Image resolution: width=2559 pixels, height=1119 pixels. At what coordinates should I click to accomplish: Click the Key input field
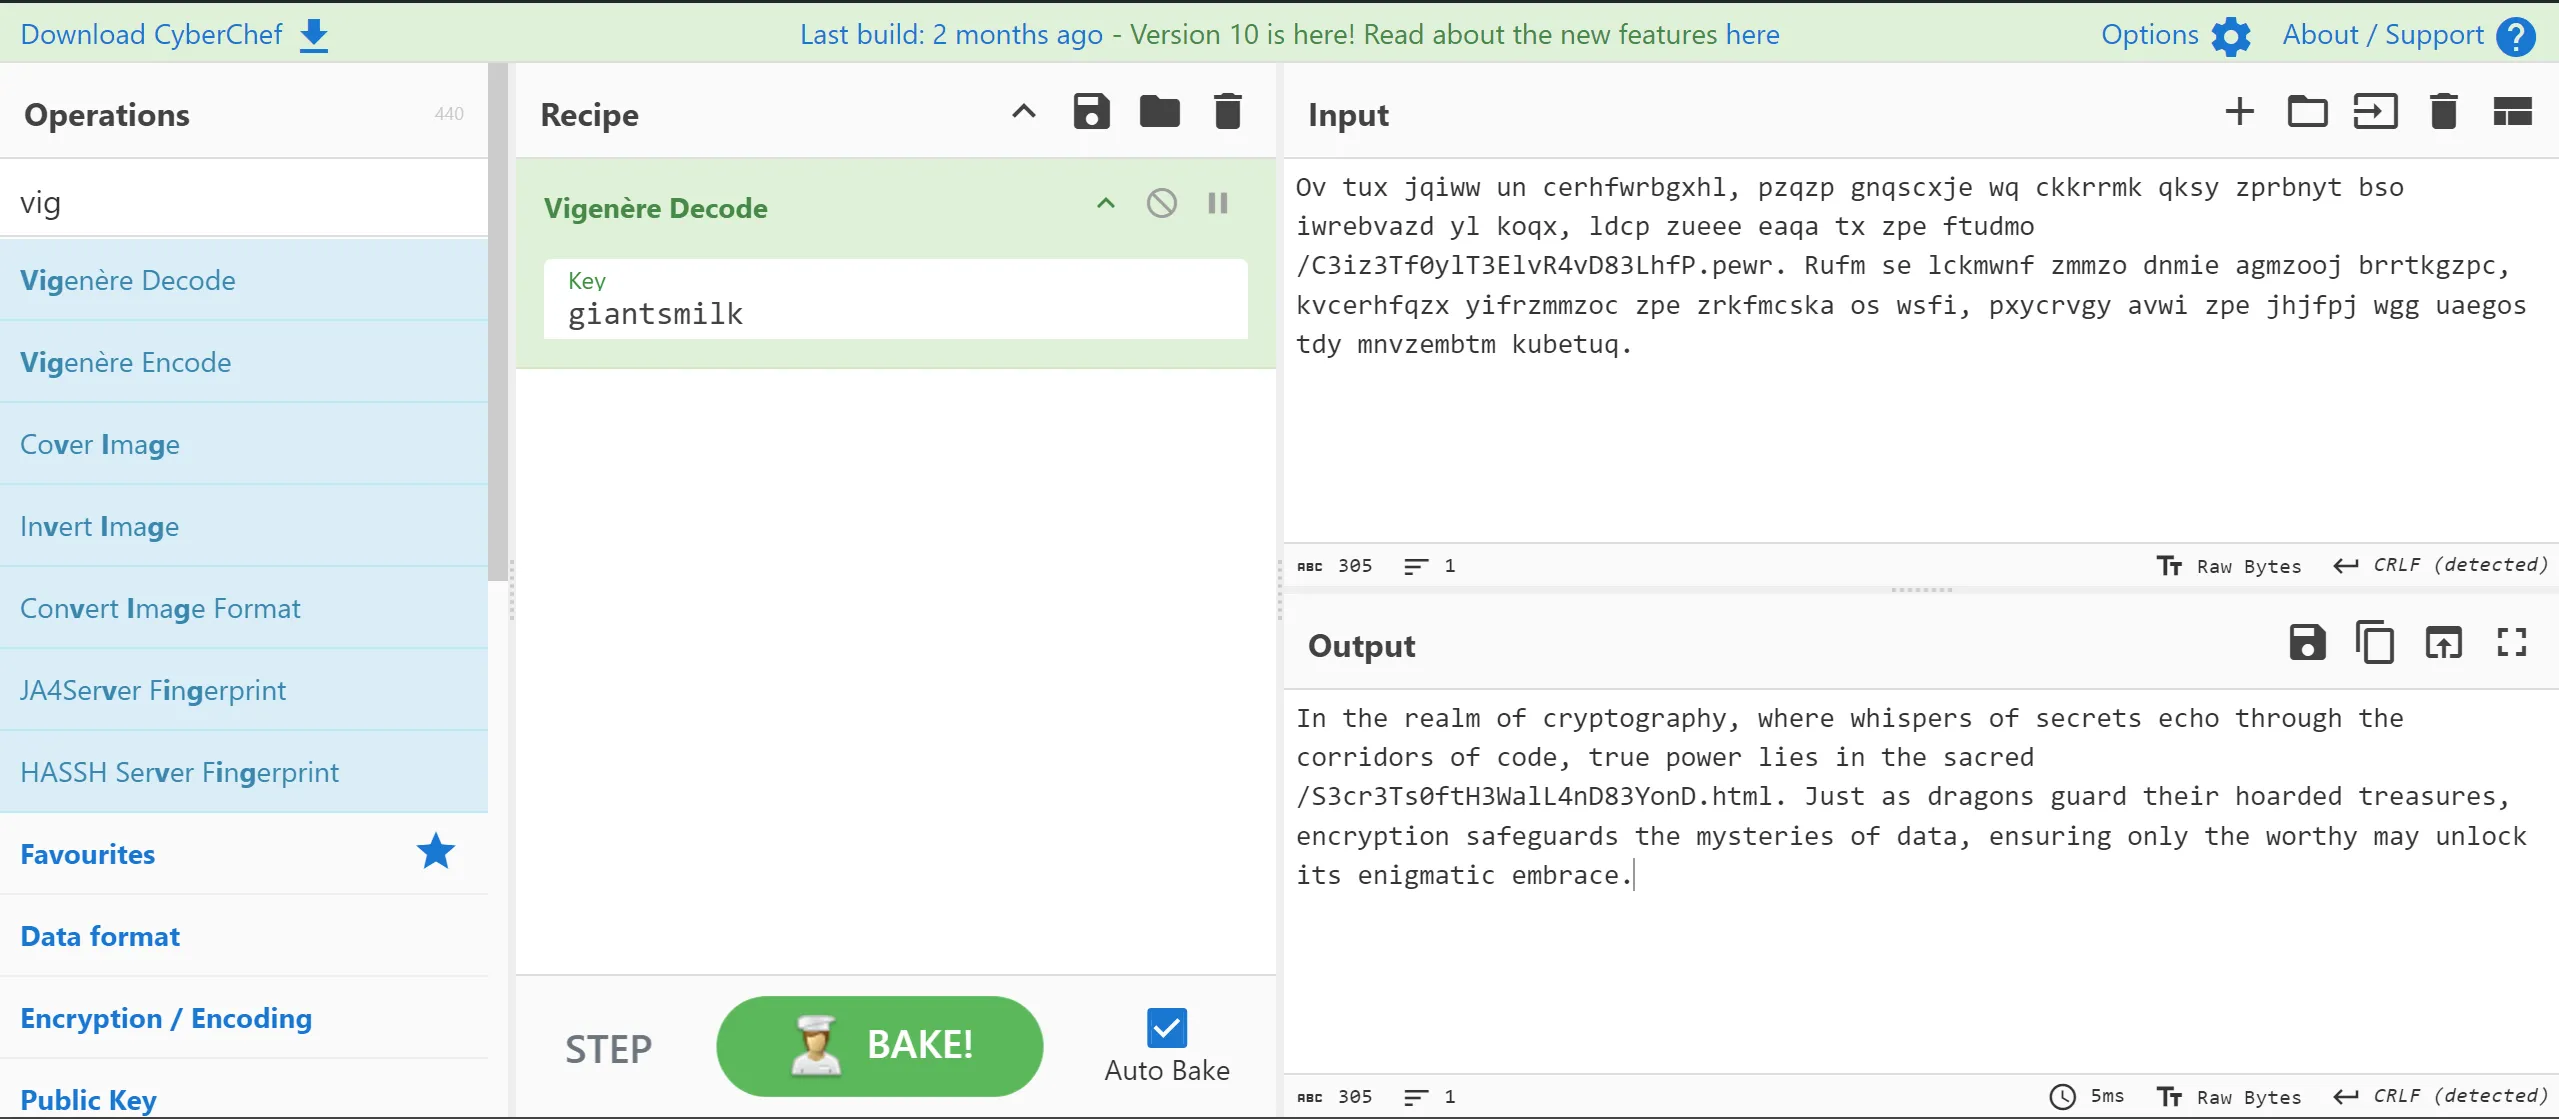tap(895, 314)
